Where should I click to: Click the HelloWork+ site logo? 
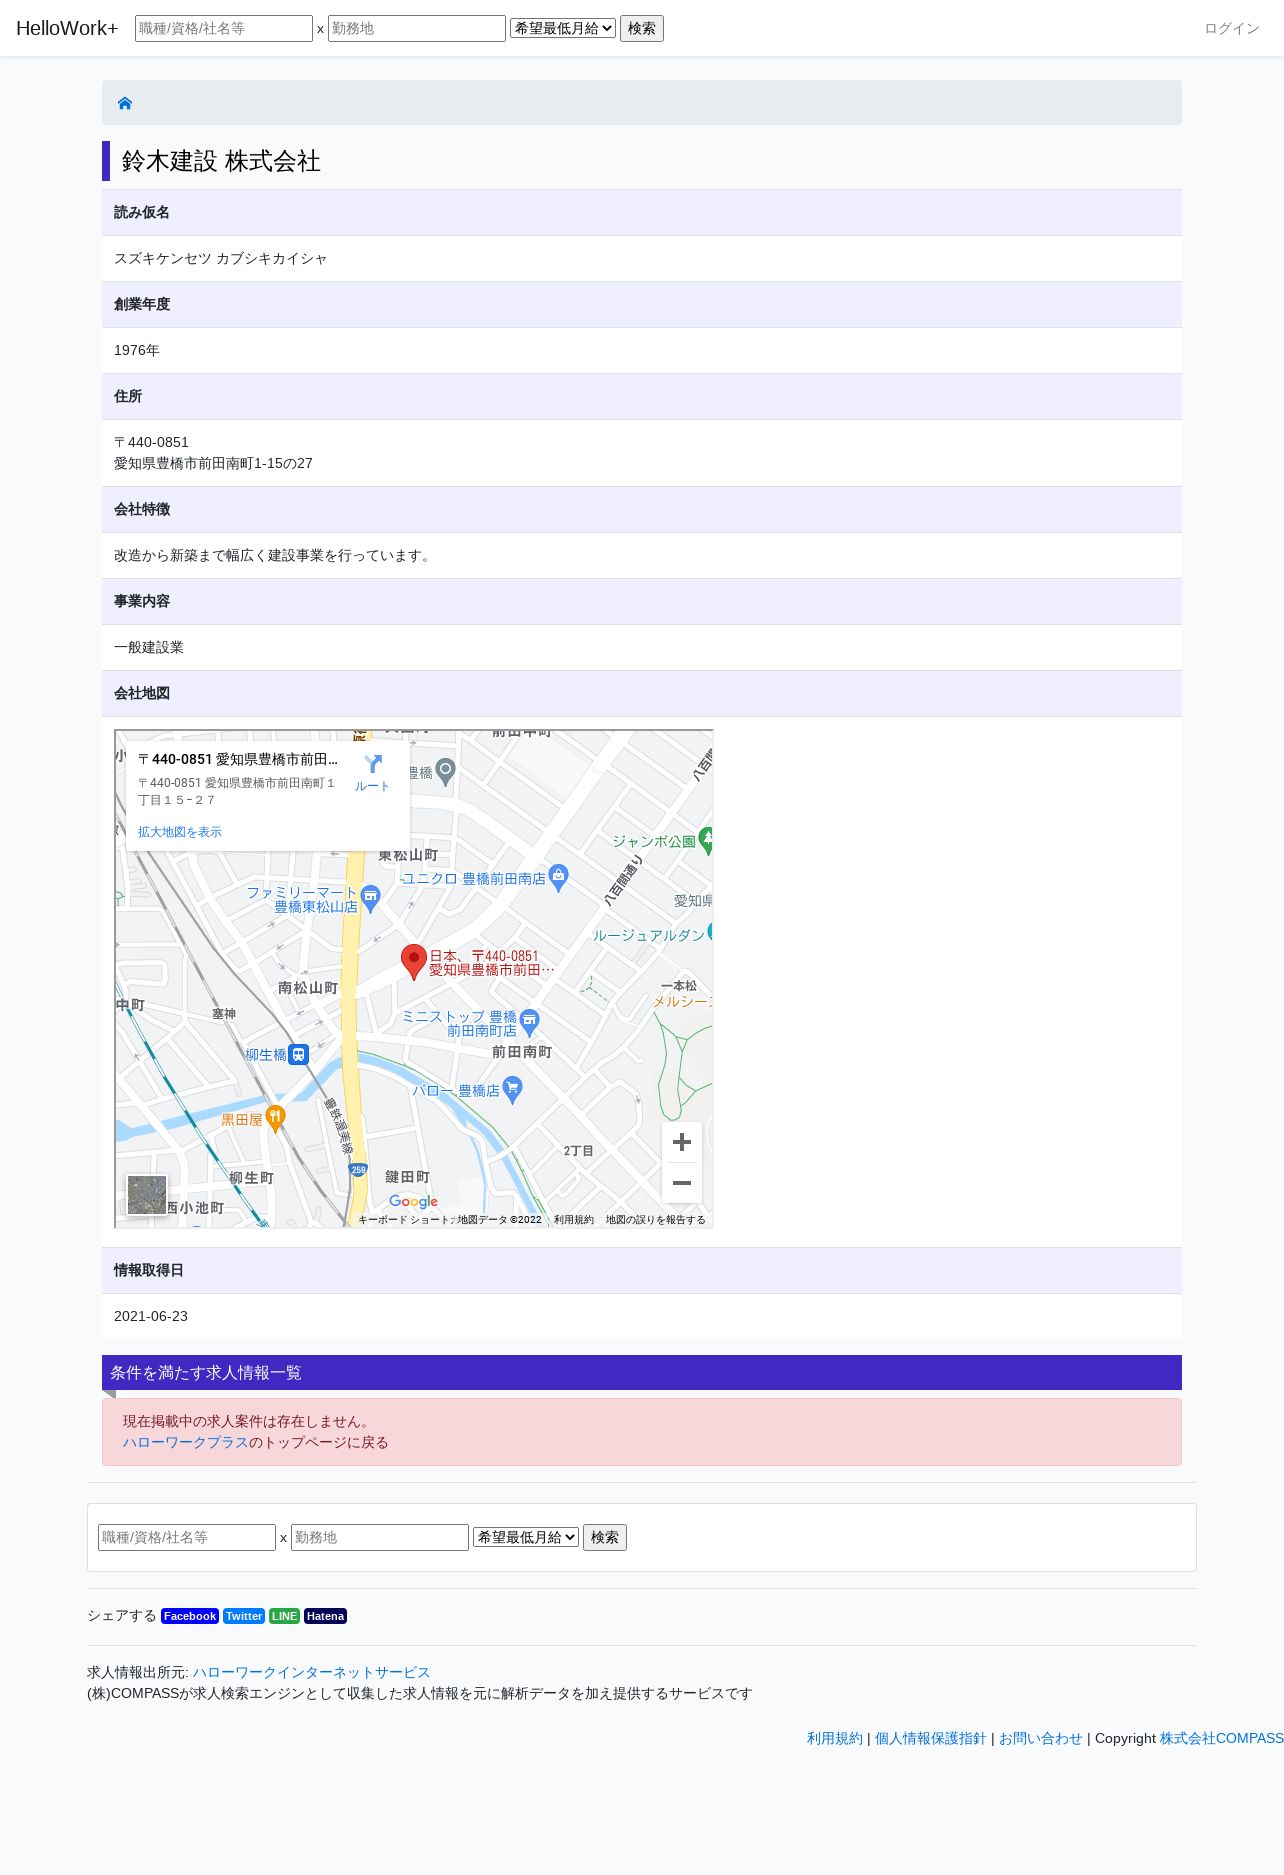(x=67, y=28)
